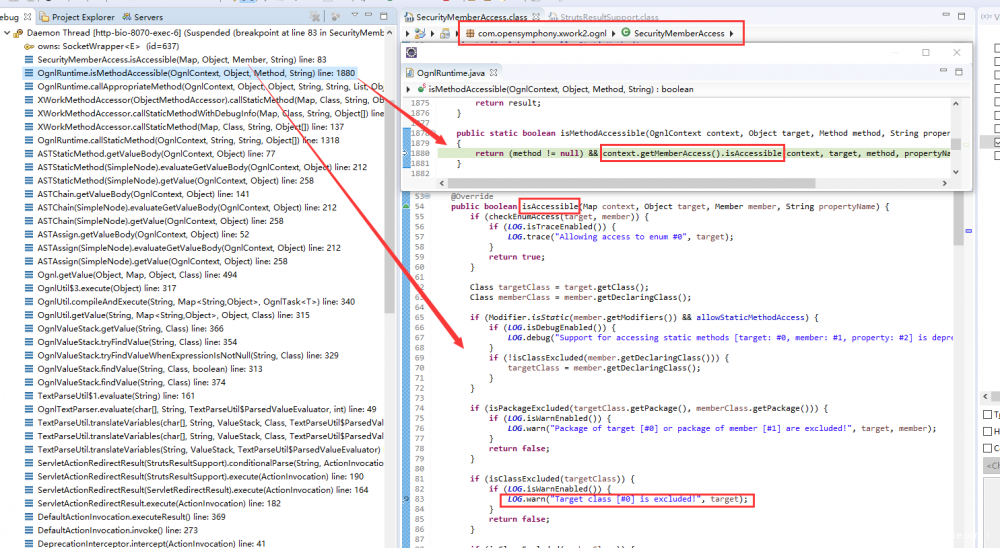The height and width of the screenshot is (548, 1000).
Task: Expand the first breadcrumb arrow in the editor
Action: pos(408,33)
